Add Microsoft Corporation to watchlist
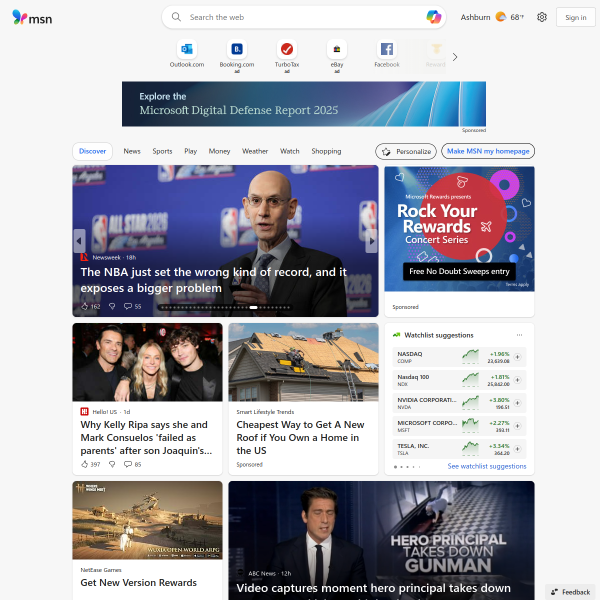The height and width of the screenshot is (600, 600). pos(517,426)
